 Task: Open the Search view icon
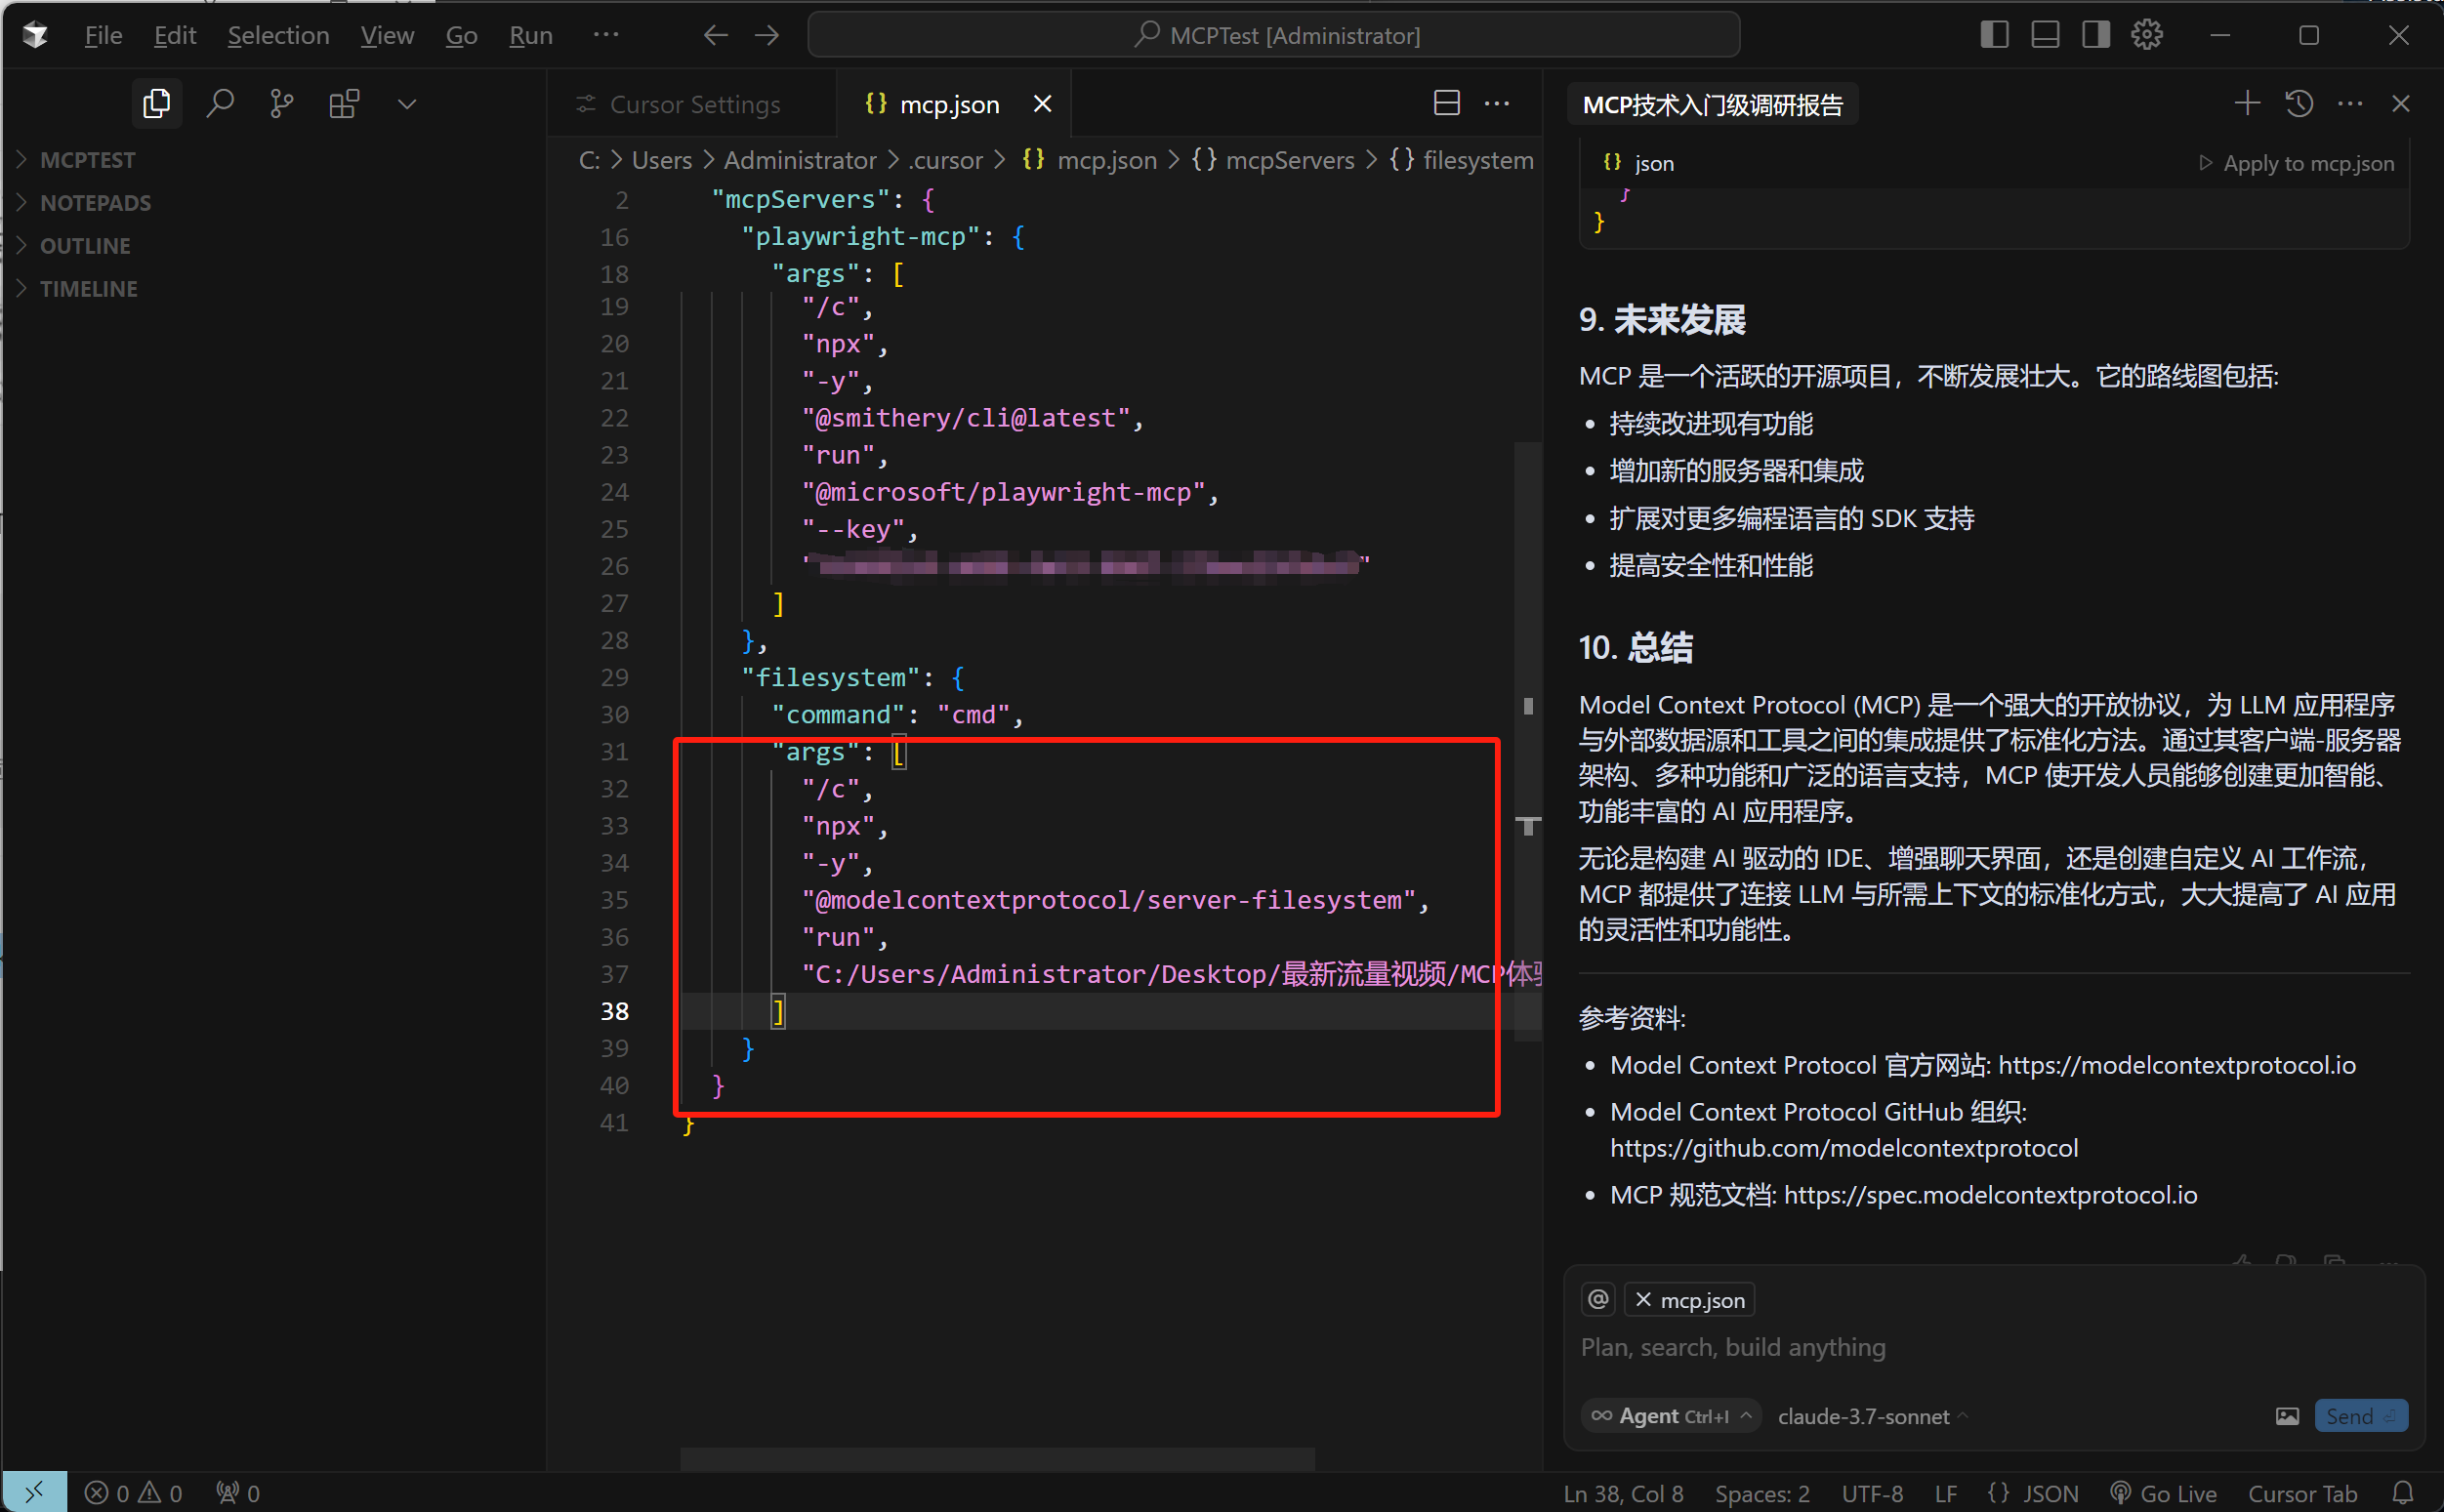pos(220,104)
